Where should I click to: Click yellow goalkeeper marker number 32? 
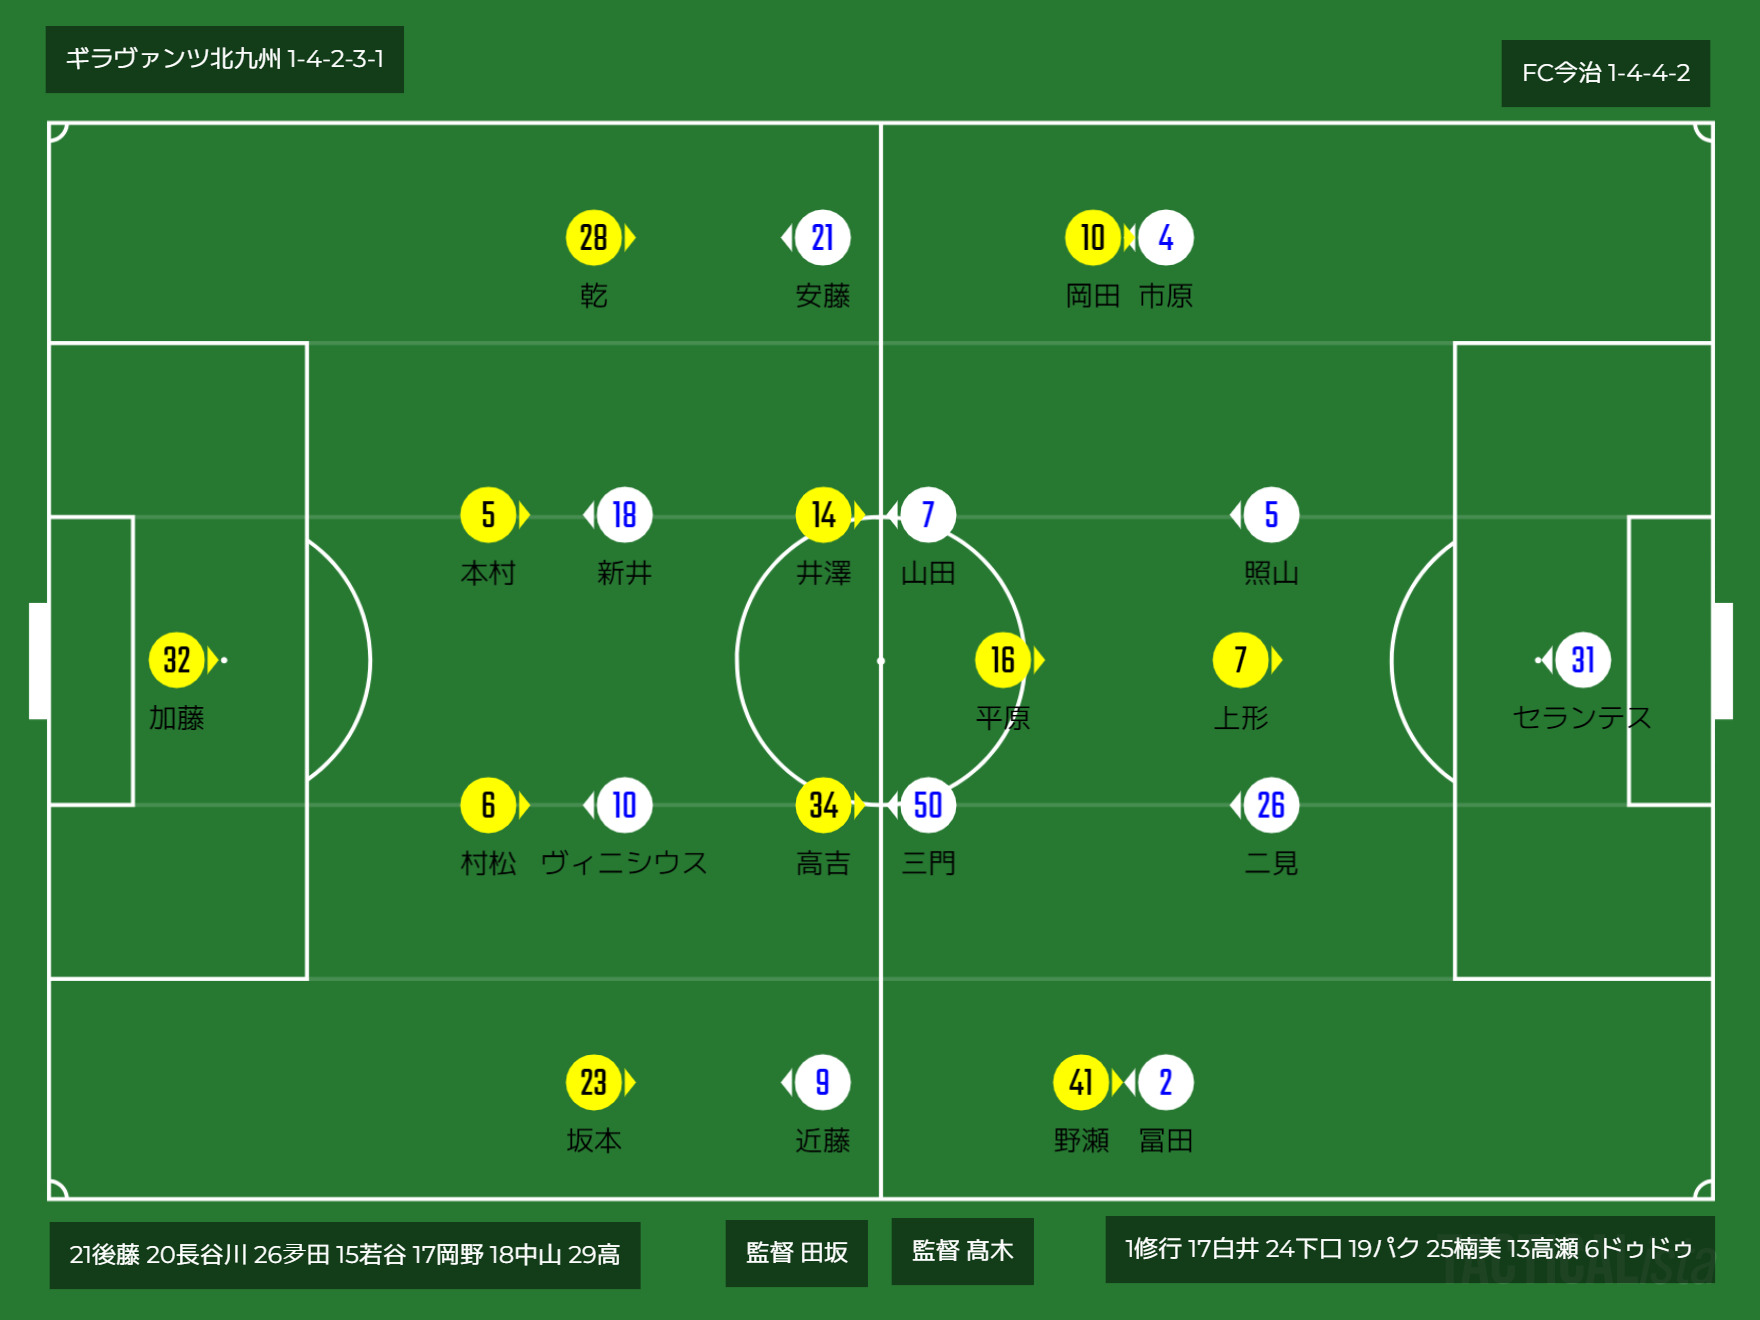[x=177, y=660]
